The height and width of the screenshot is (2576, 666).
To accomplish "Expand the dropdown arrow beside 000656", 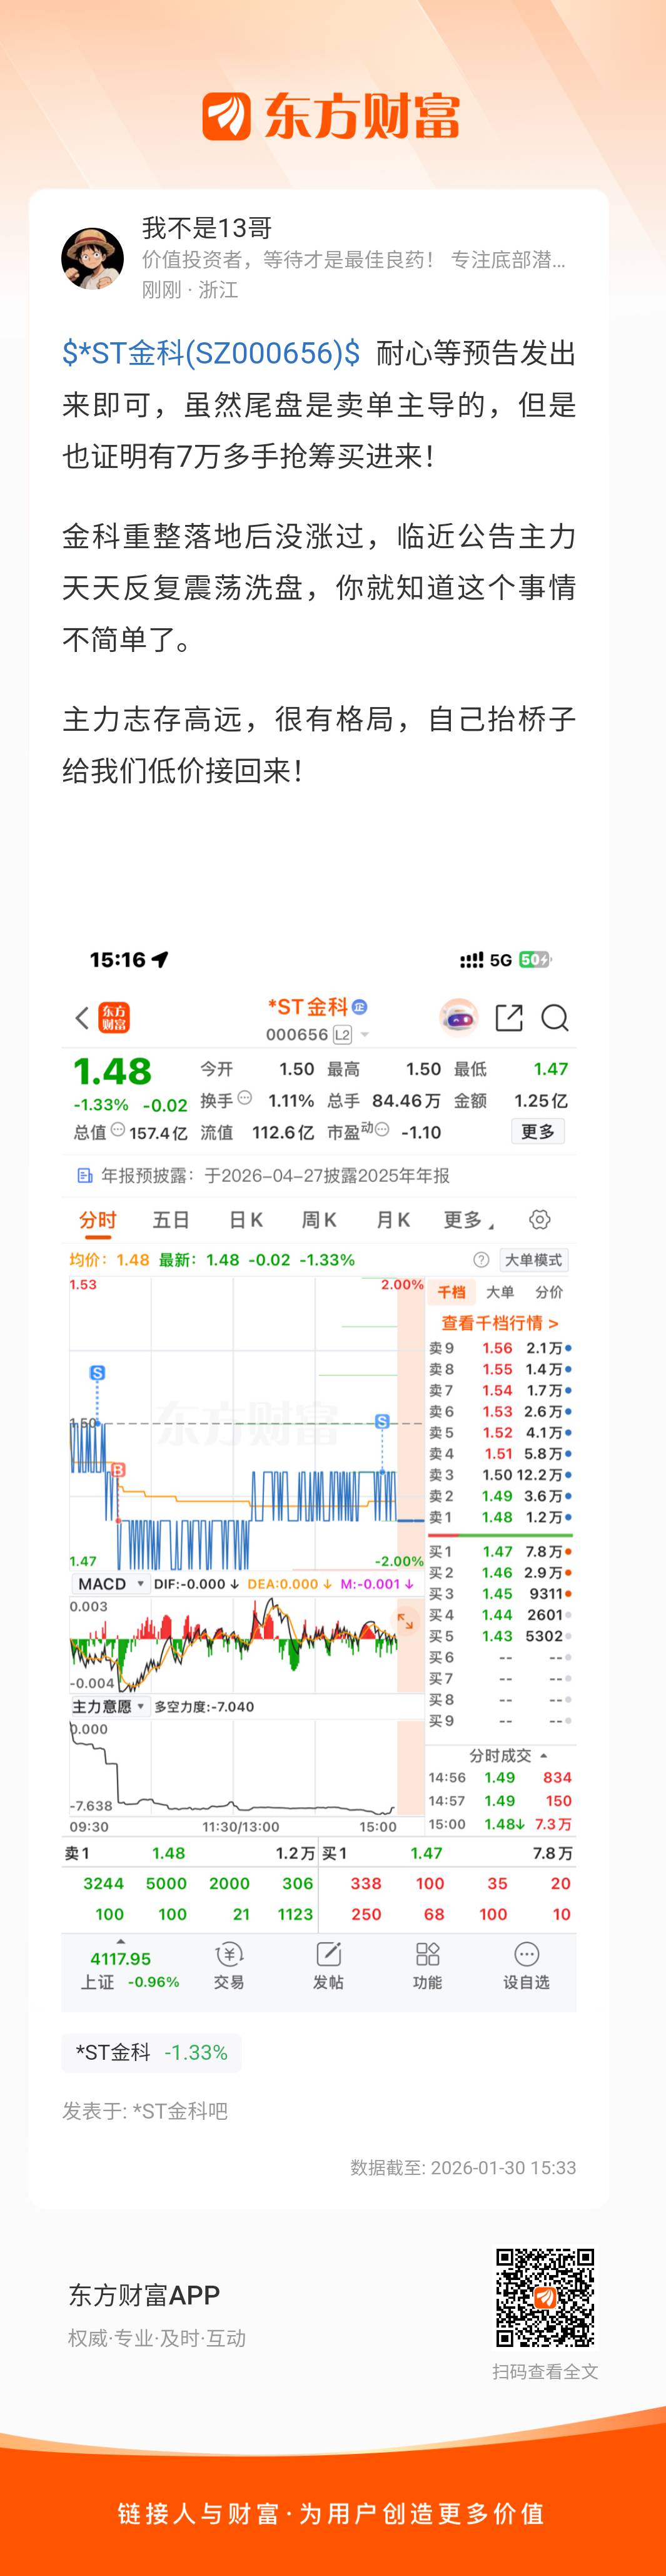I will click(365, 1035).
